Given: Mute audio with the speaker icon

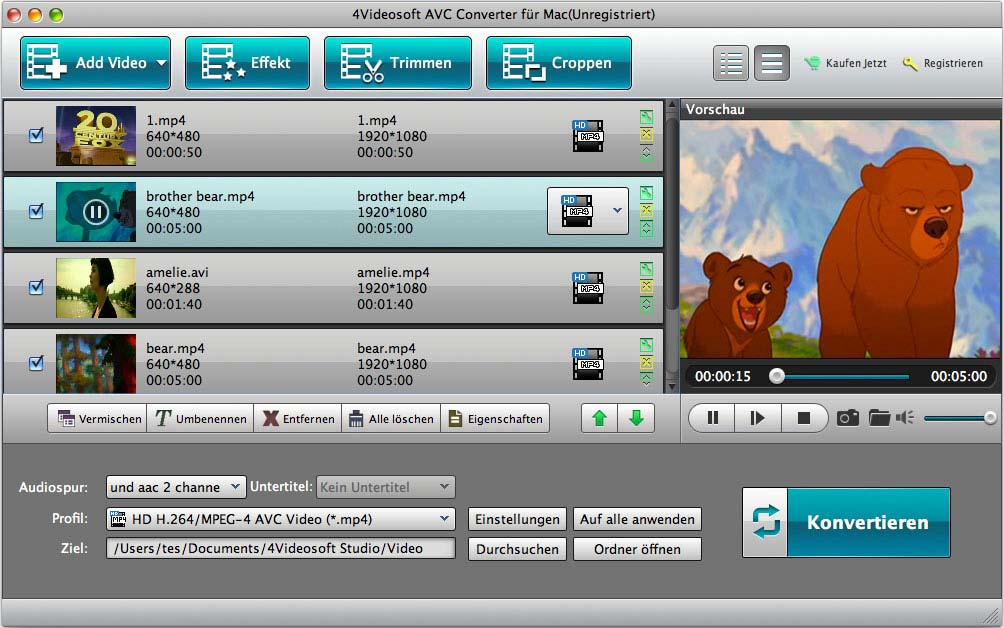Looking at the screenshot, I should coord(905,418).
